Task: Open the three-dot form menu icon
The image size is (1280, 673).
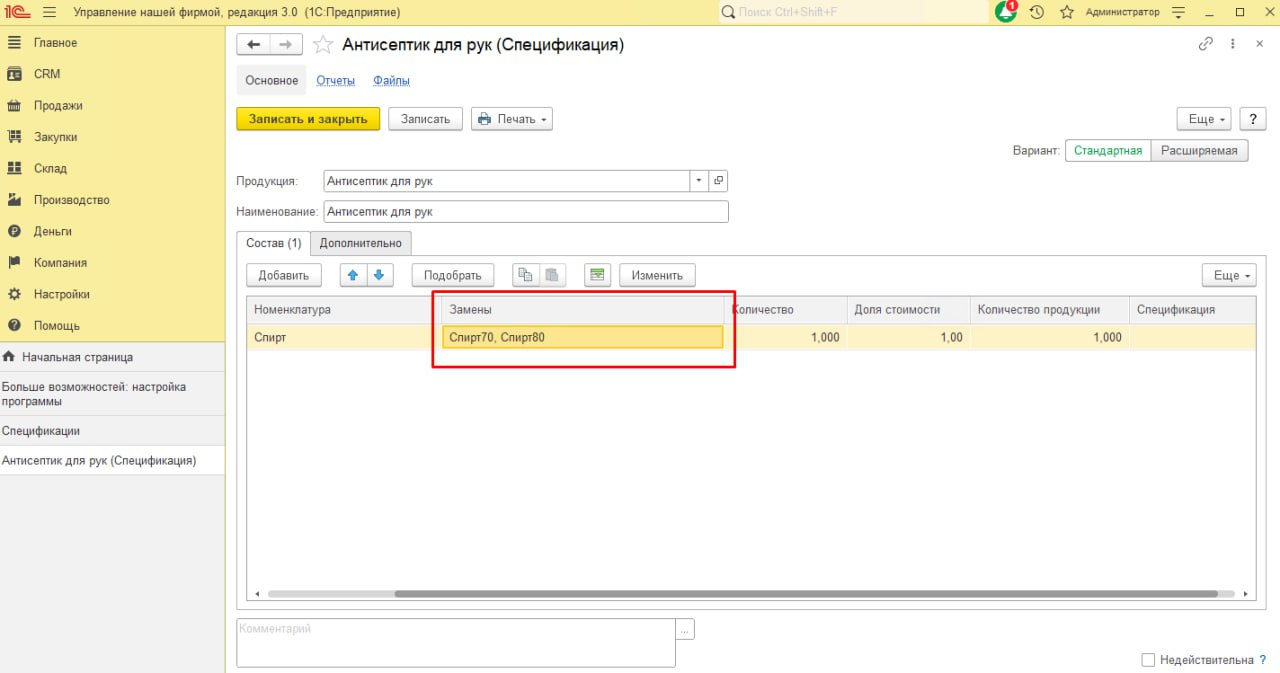Action: (x=1233, y=44)
